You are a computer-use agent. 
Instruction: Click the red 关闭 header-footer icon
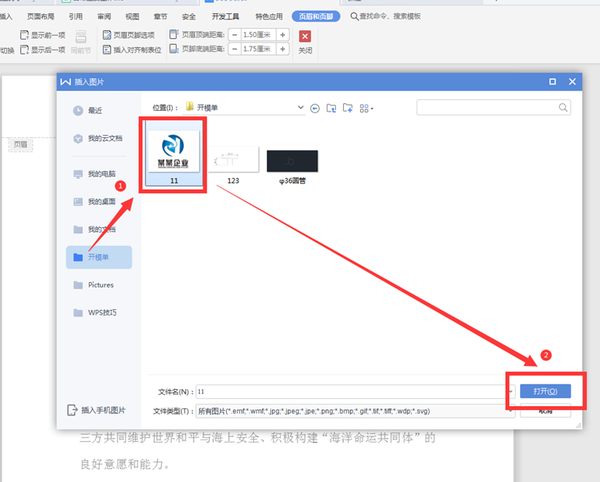coord(305,36)
